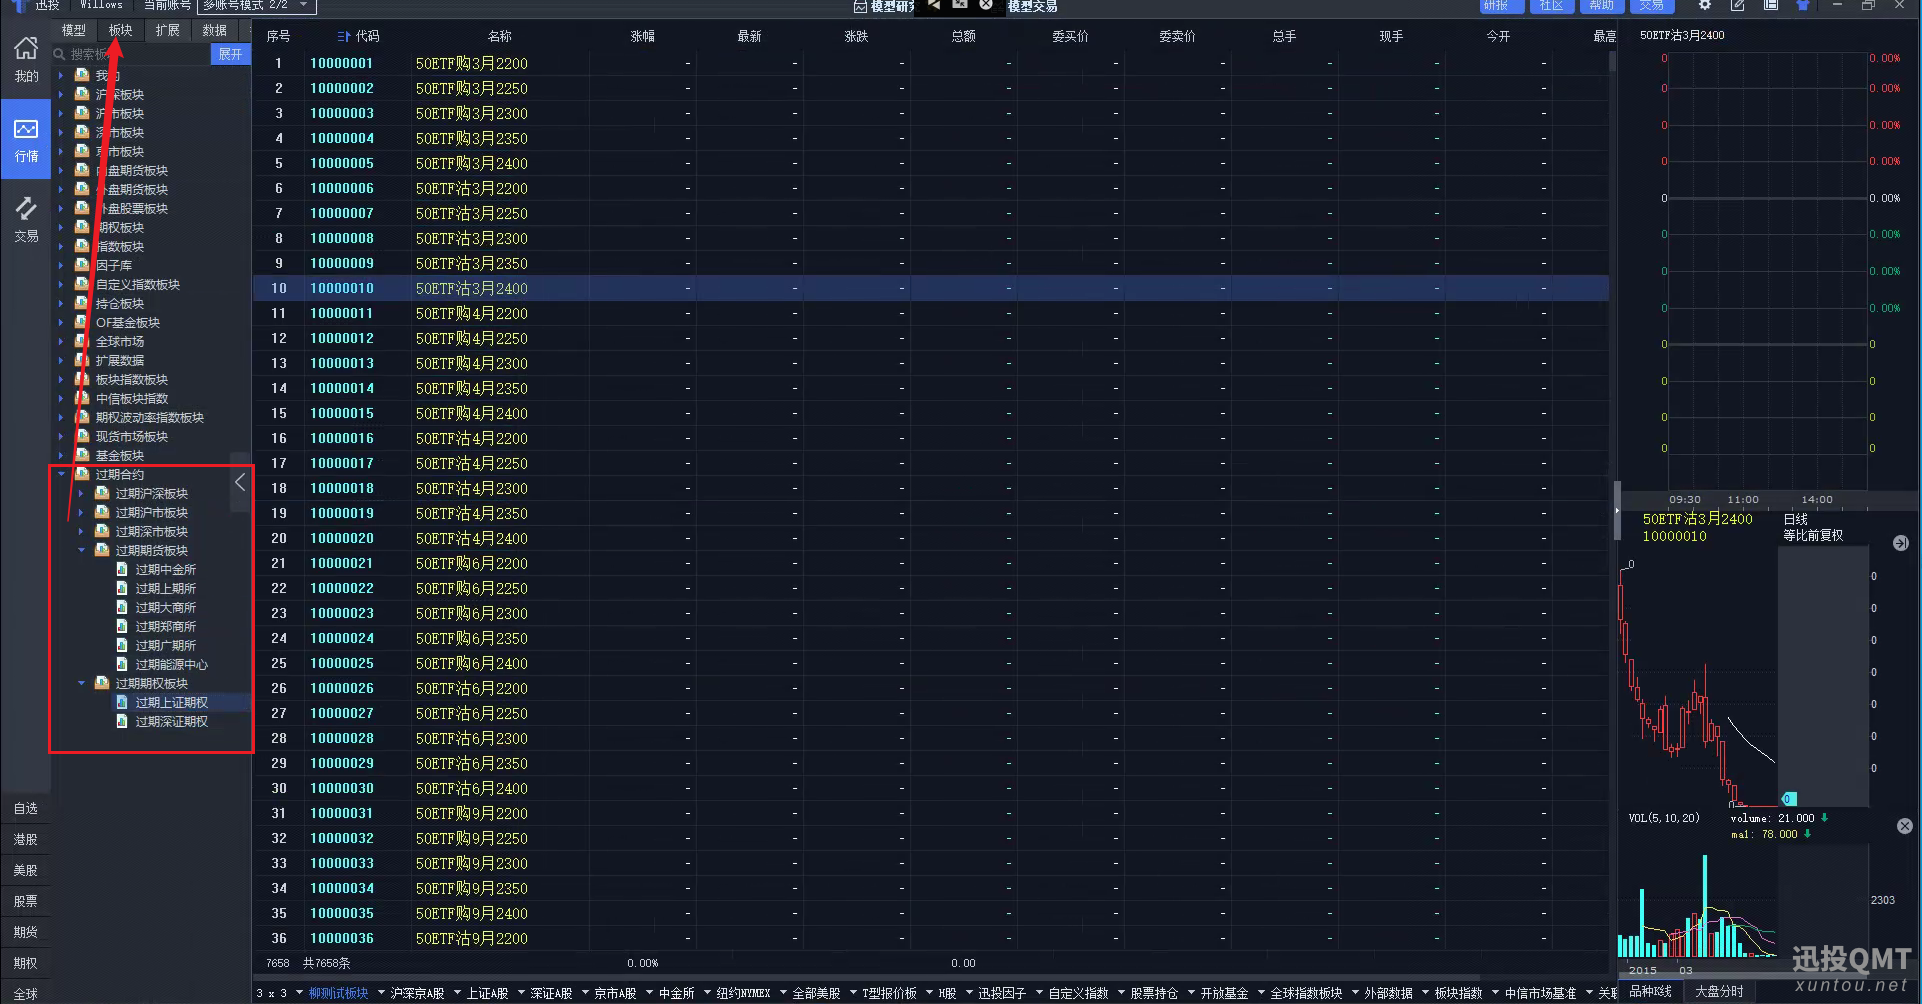Expand the 过期沪市板块 tree node
This screenshot has width=1922, height=1004.
click(81, 512)
